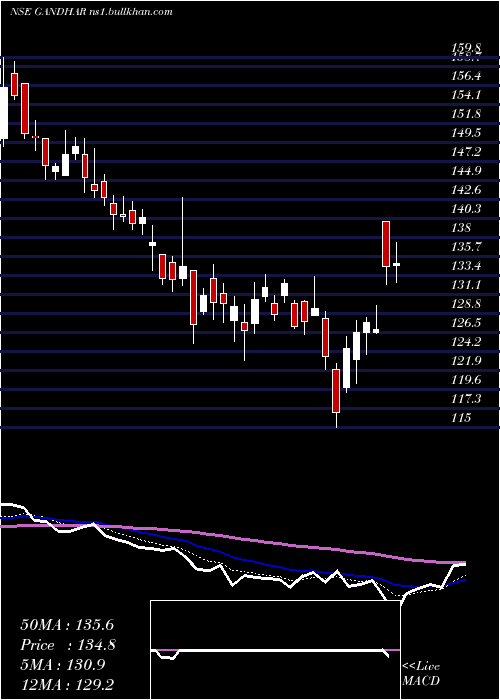Click the 154.1 price axis label
The image size is (500, 700).
coord(466,95)
